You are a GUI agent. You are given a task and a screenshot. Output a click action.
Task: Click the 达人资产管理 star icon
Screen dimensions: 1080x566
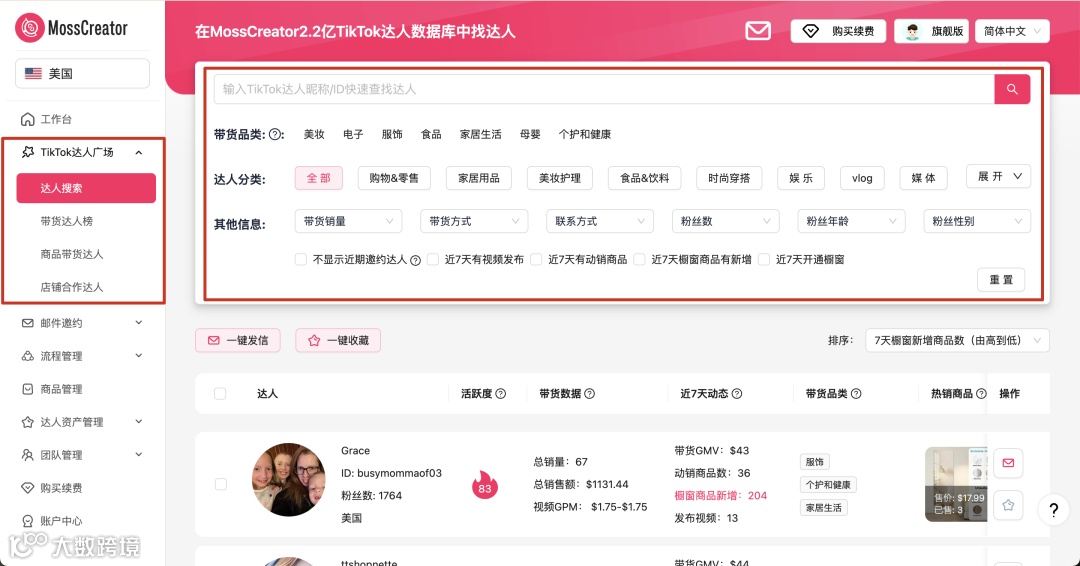(x=28, y=422)
